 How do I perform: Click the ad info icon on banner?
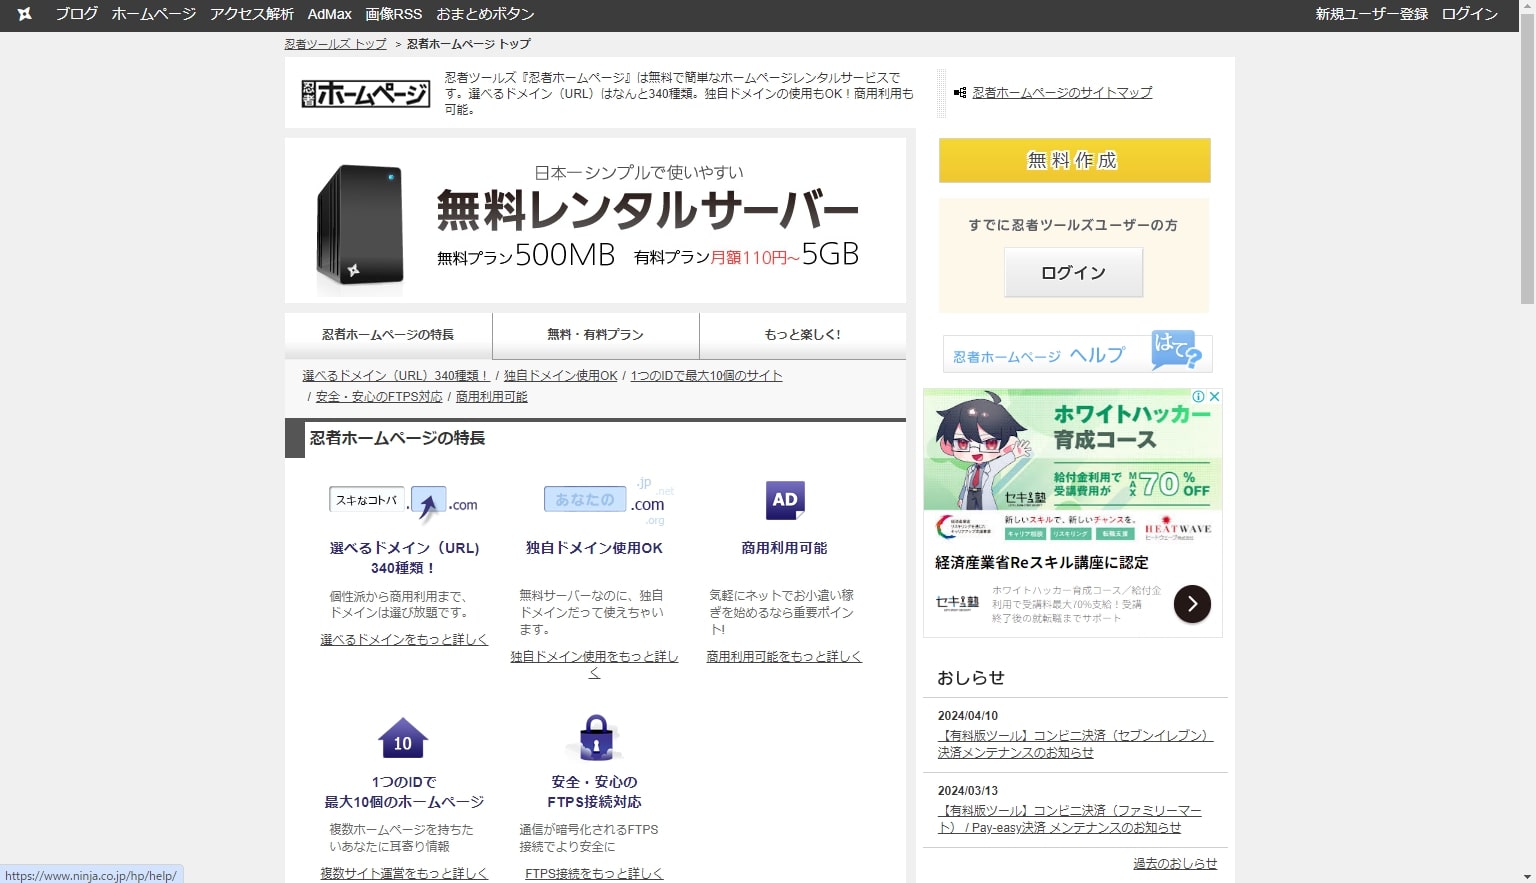pos(1198,396)
